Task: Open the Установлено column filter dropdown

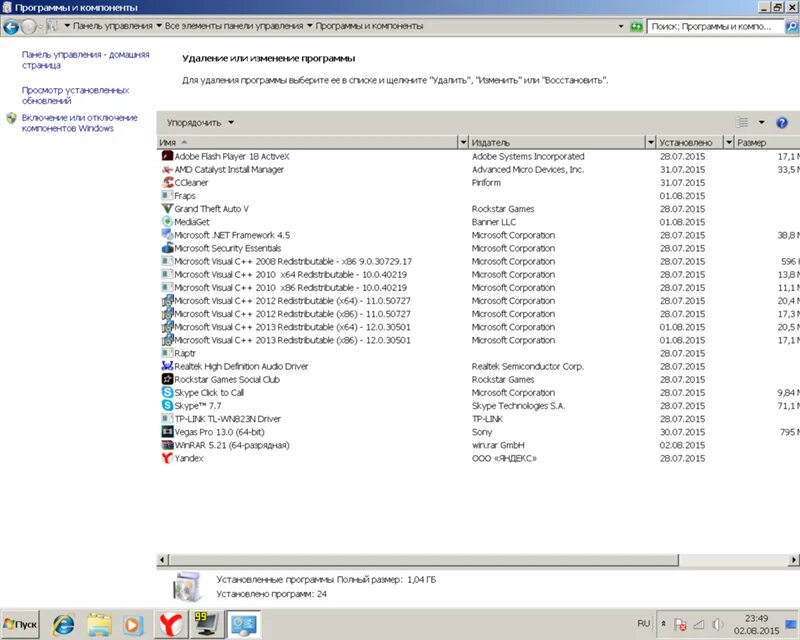Action: [729, 142]
